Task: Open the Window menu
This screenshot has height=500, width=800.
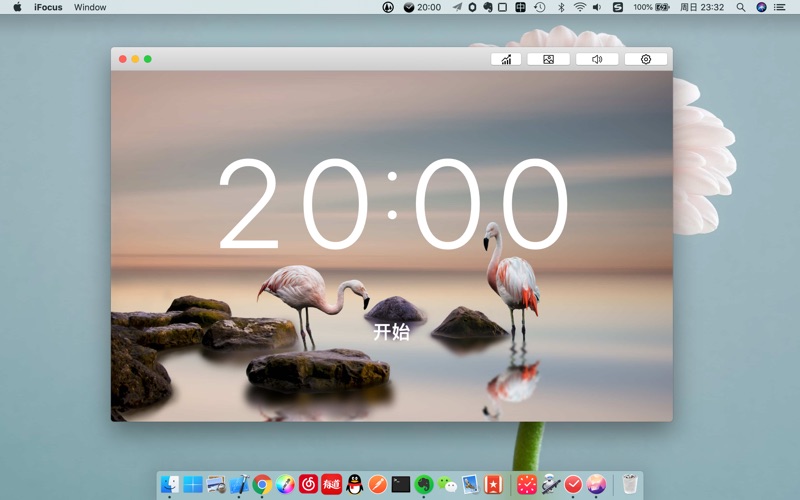Action: coord(90,7)
